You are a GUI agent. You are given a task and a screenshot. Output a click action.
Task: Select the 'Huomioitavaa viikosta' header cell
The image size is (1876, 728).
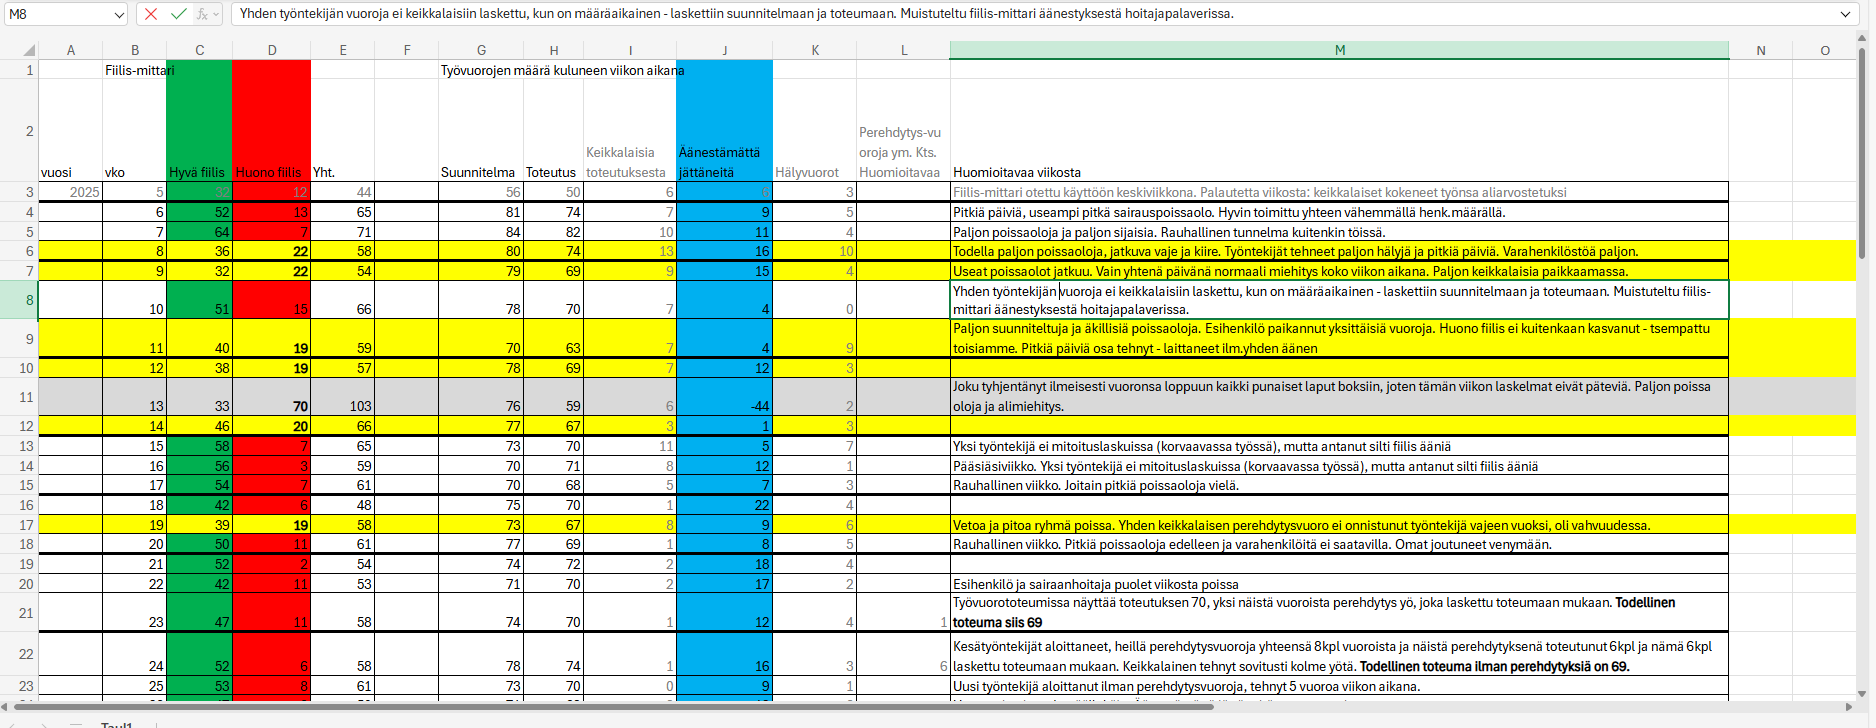click(1339, 131)
